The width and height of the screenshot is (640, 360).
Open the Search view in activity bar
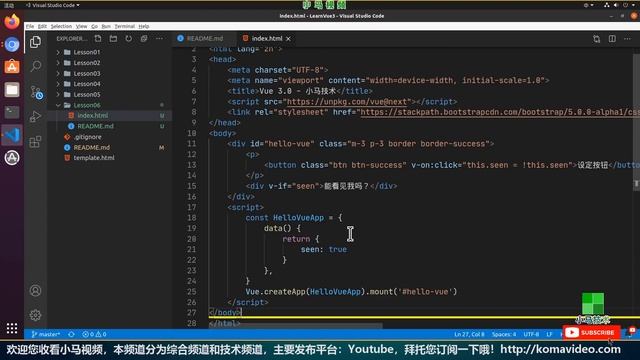[x=36, y=66]
